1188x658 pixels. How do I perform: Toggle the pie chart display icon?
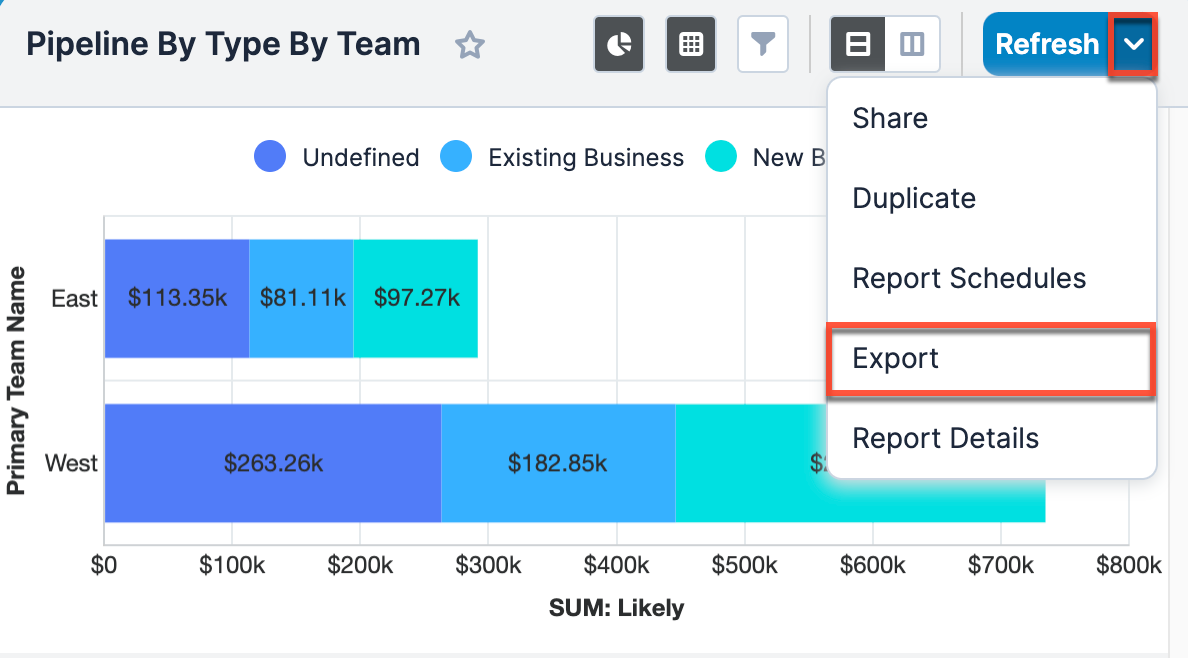point(619,45)
